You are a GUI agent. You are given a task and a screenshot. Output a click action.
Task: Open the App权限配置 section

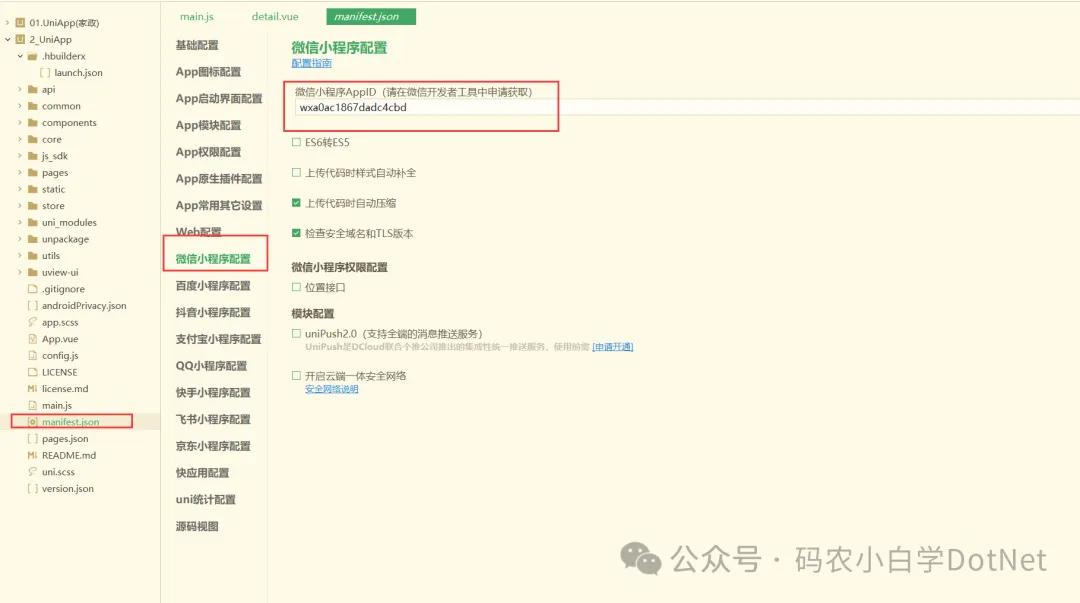pos(208,152)
